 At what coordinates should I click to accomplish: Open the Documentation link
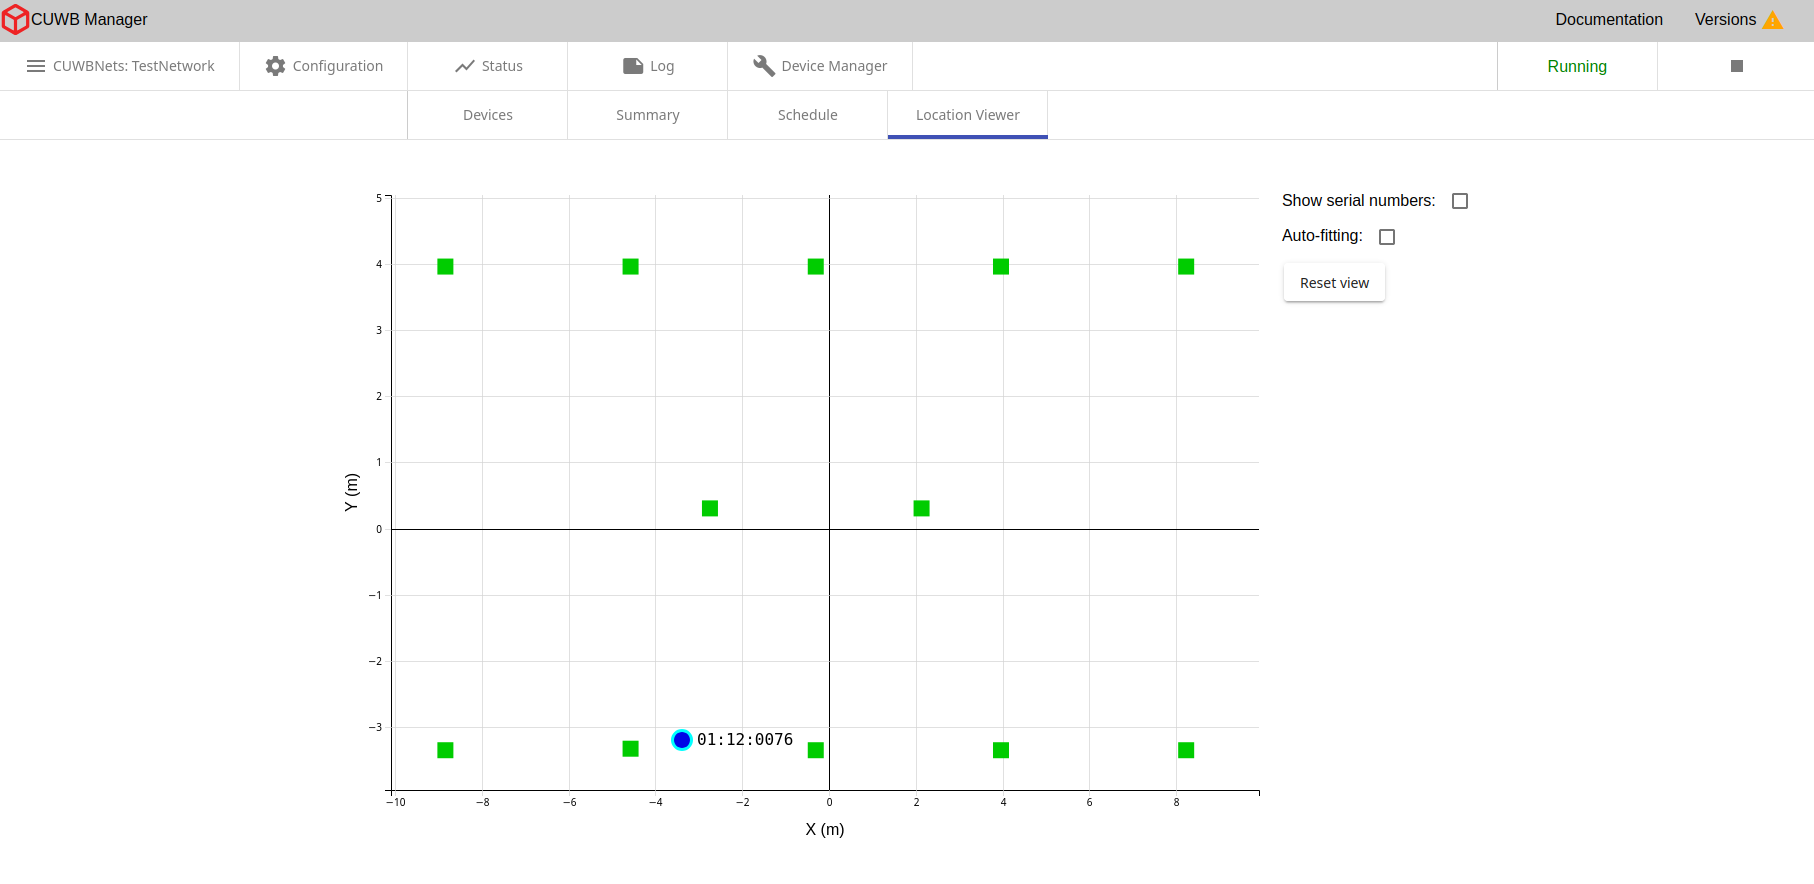pos(1608,20)
